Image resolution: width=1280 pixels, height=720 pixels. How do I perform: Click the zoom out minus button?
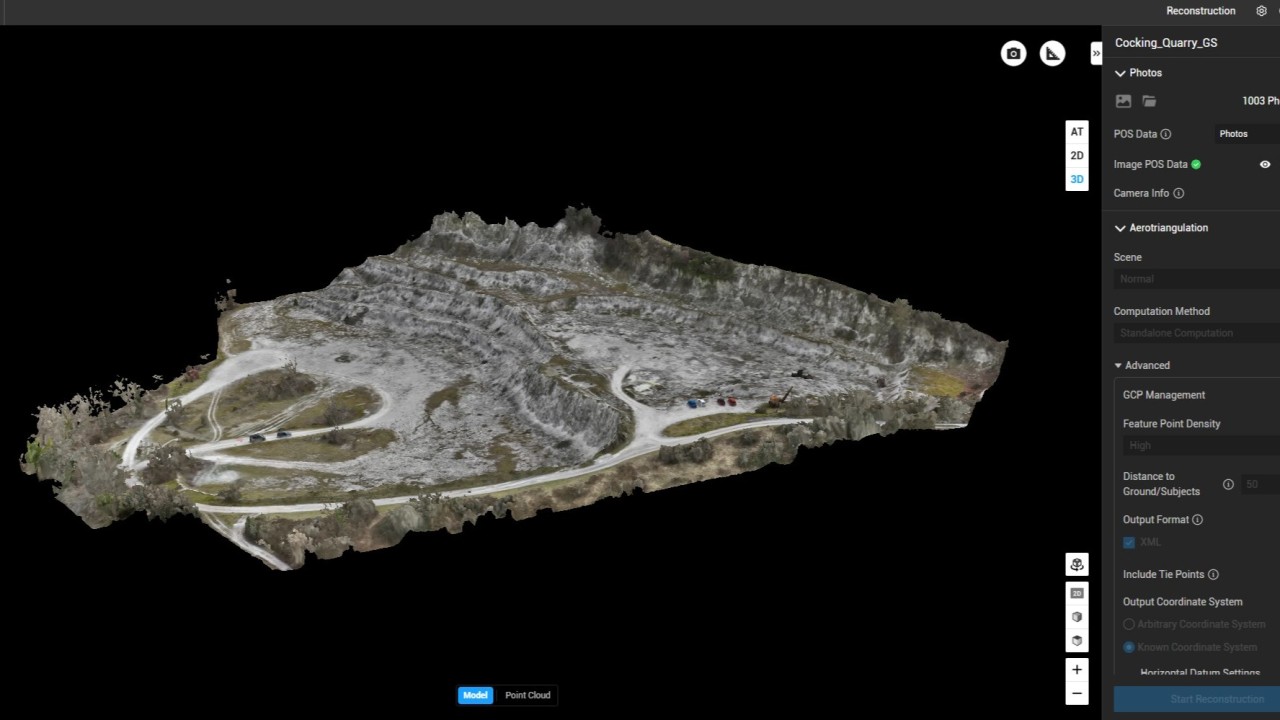(x=1076, y=693)
